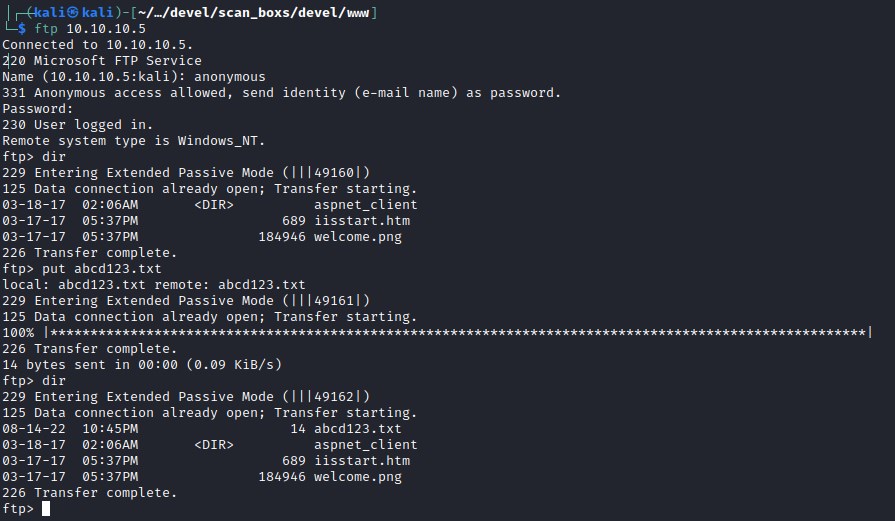Click "aspnet_client" in the first directory listing
The width and height of the screenshot is (895, 521).
click(366, 205)
